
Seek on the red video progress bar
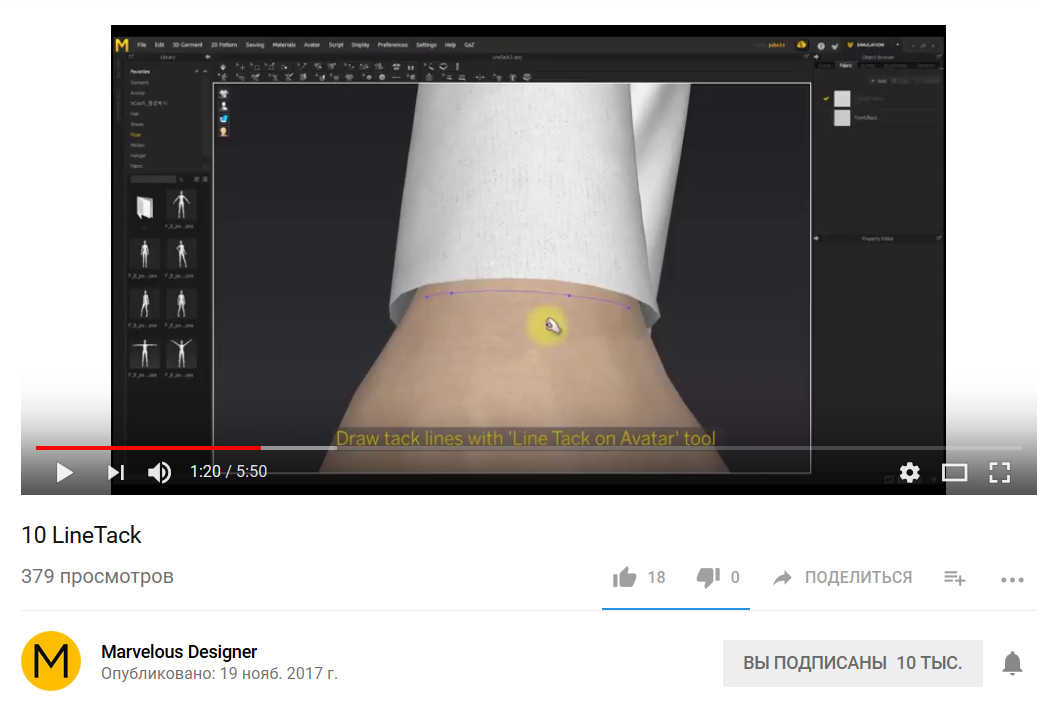click(x=148, y=448)
